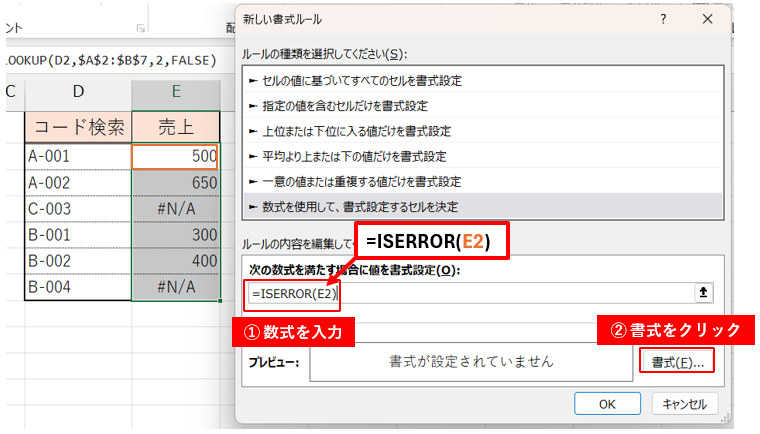Click the help question mark in dialog title
Viewport: 760px width, 434px height.
tap(664, 19)
